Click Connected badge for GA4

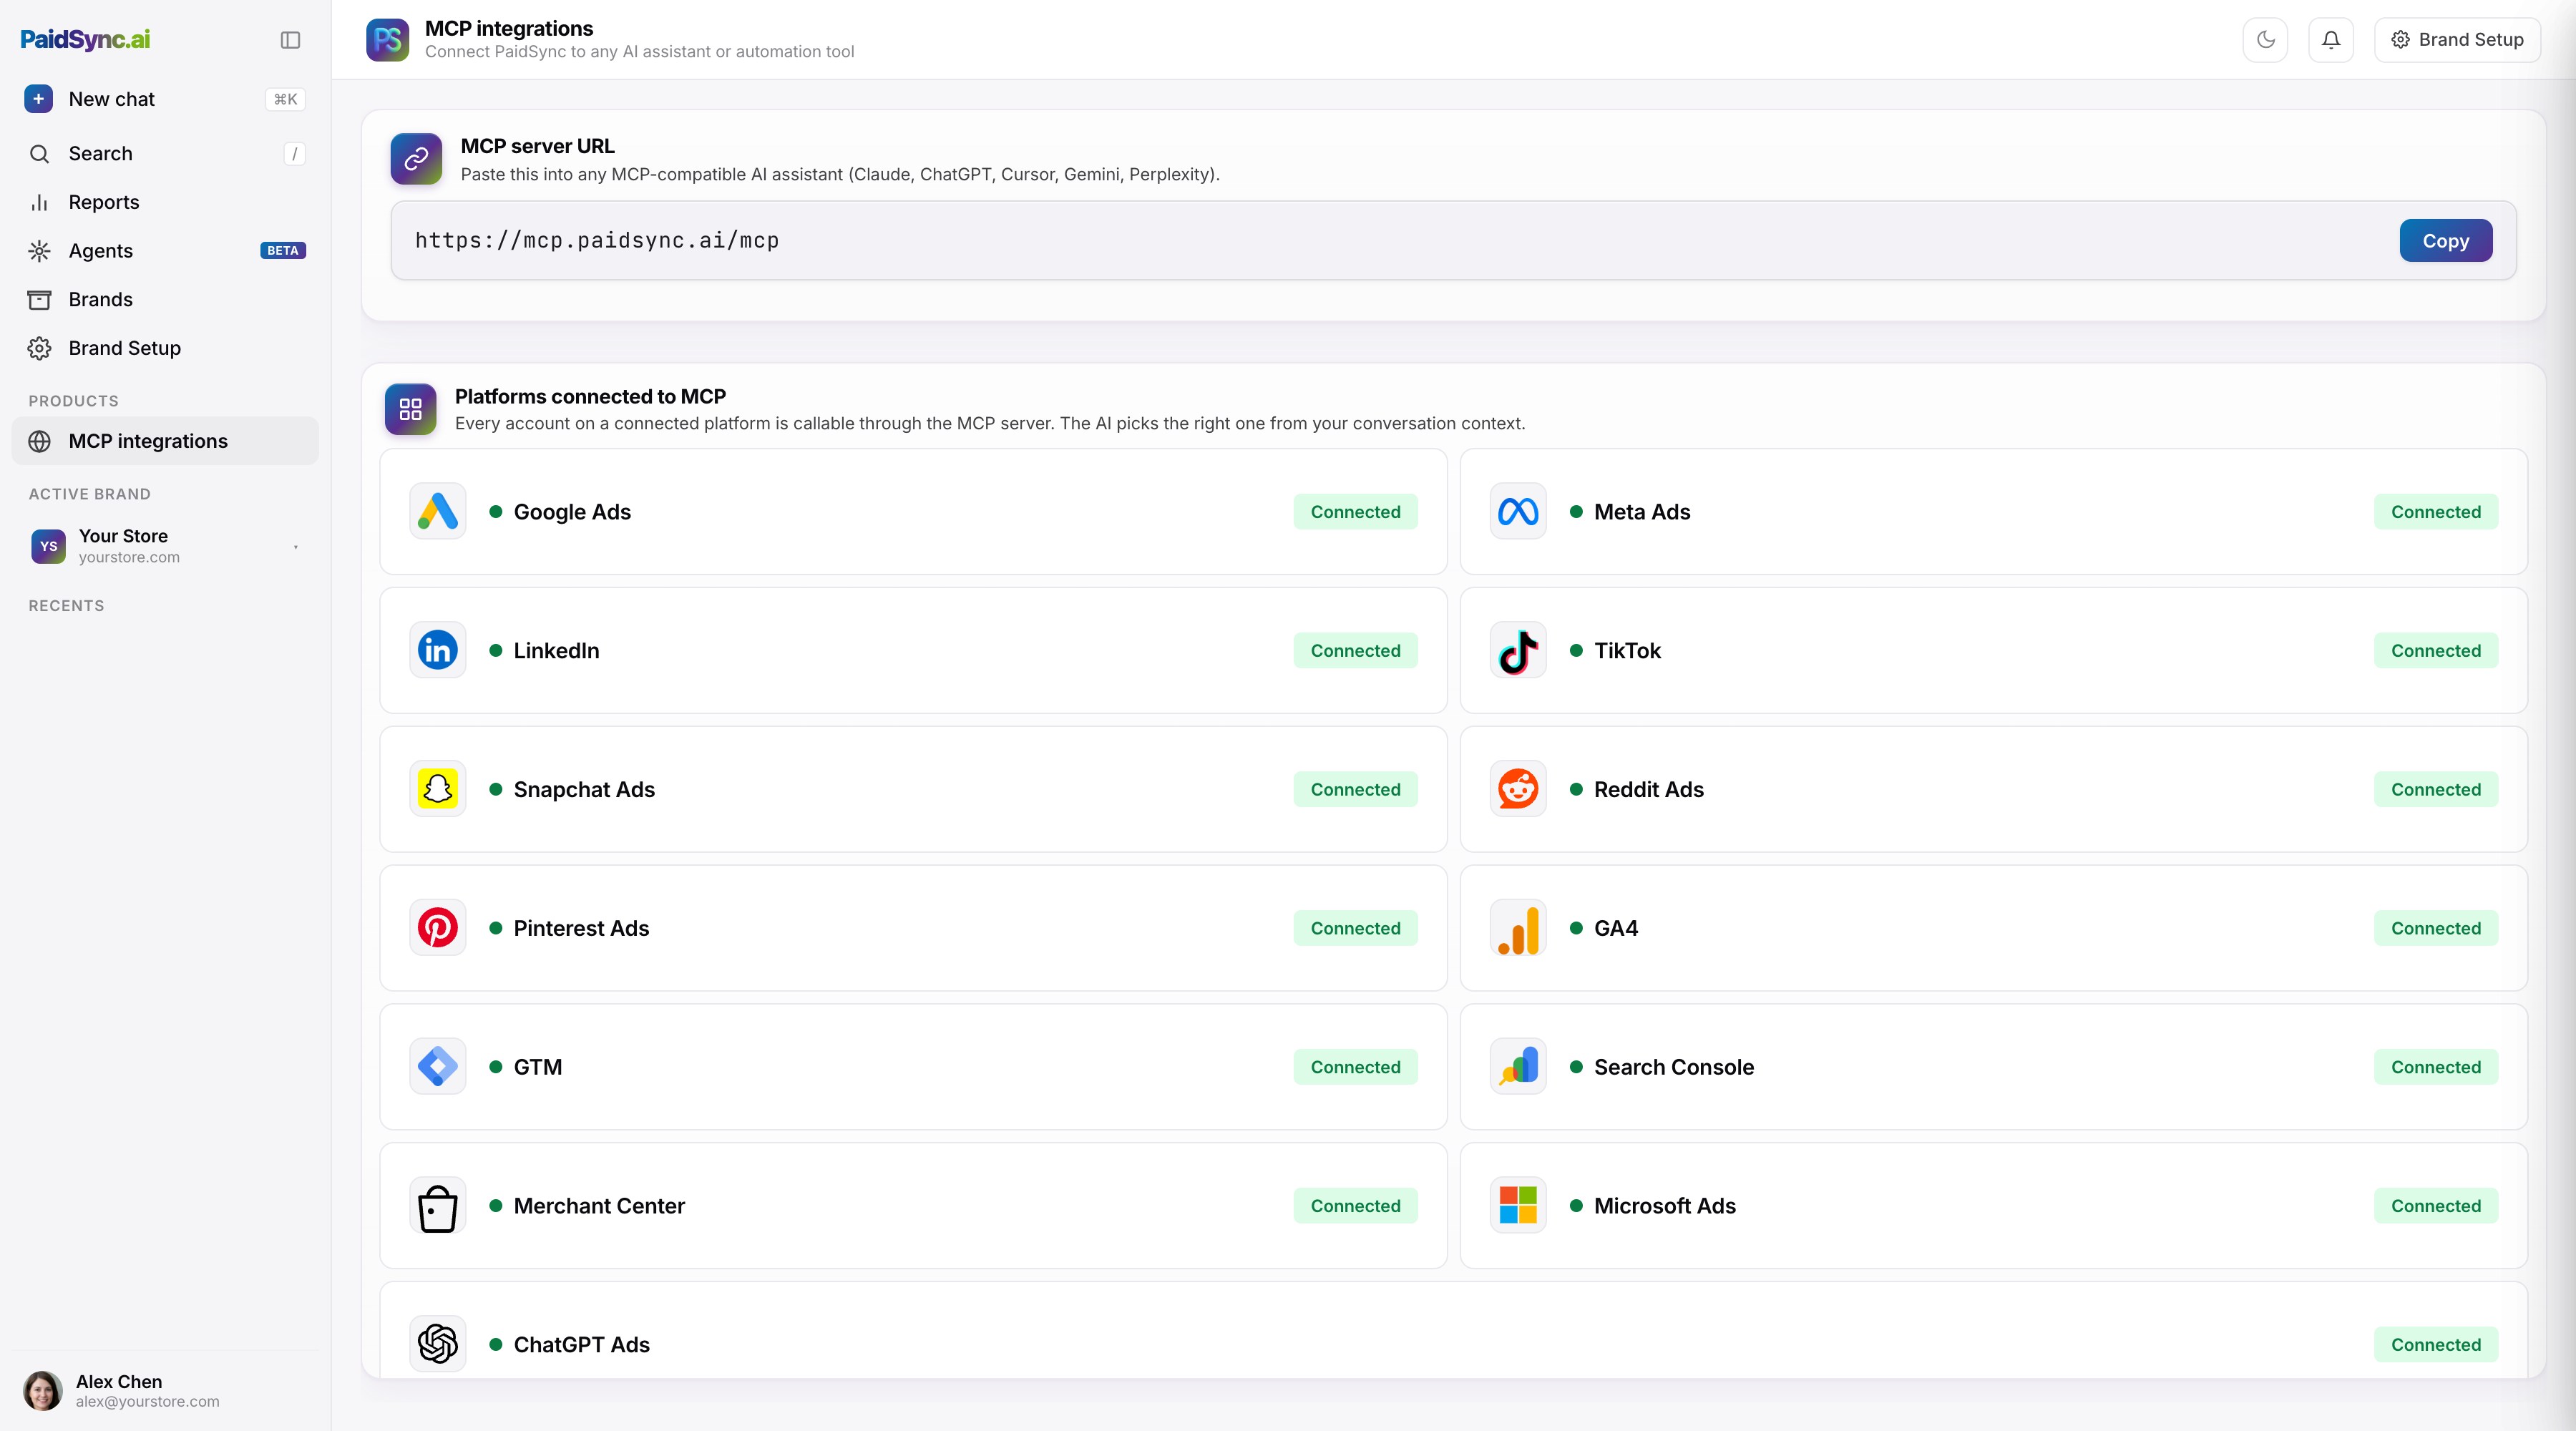coord(2436,928)
